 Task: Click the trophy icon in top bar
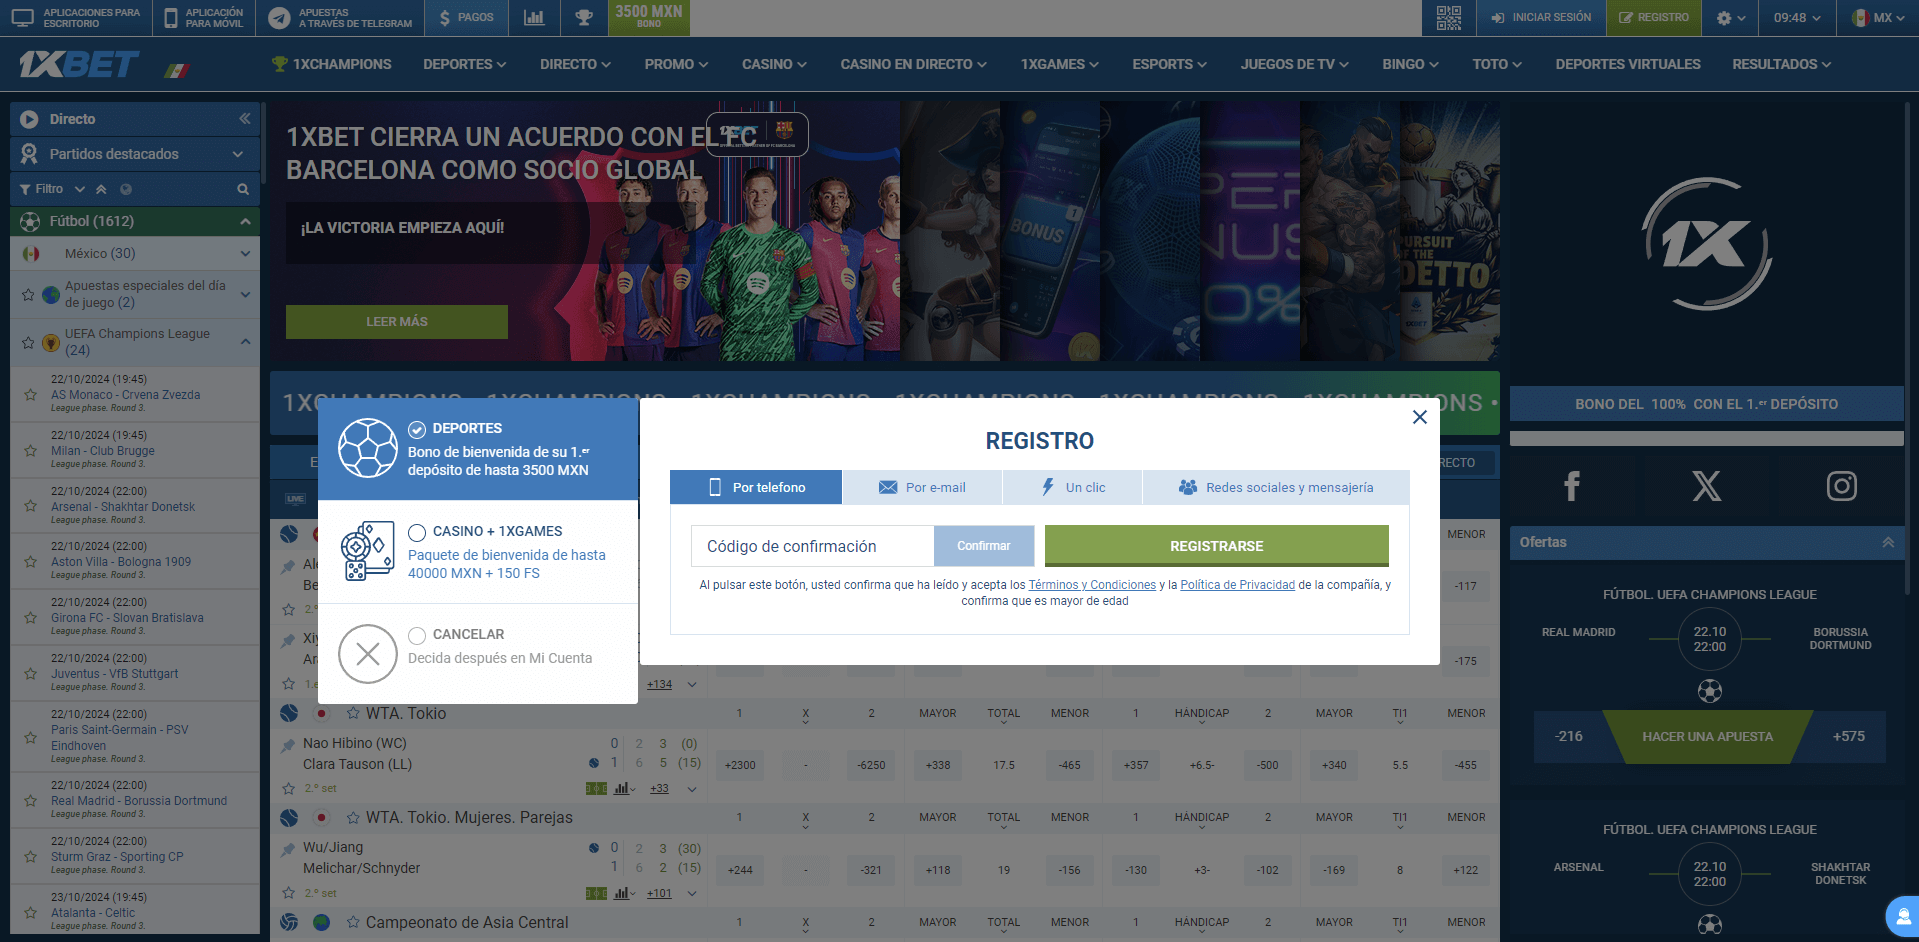[584, 18]
